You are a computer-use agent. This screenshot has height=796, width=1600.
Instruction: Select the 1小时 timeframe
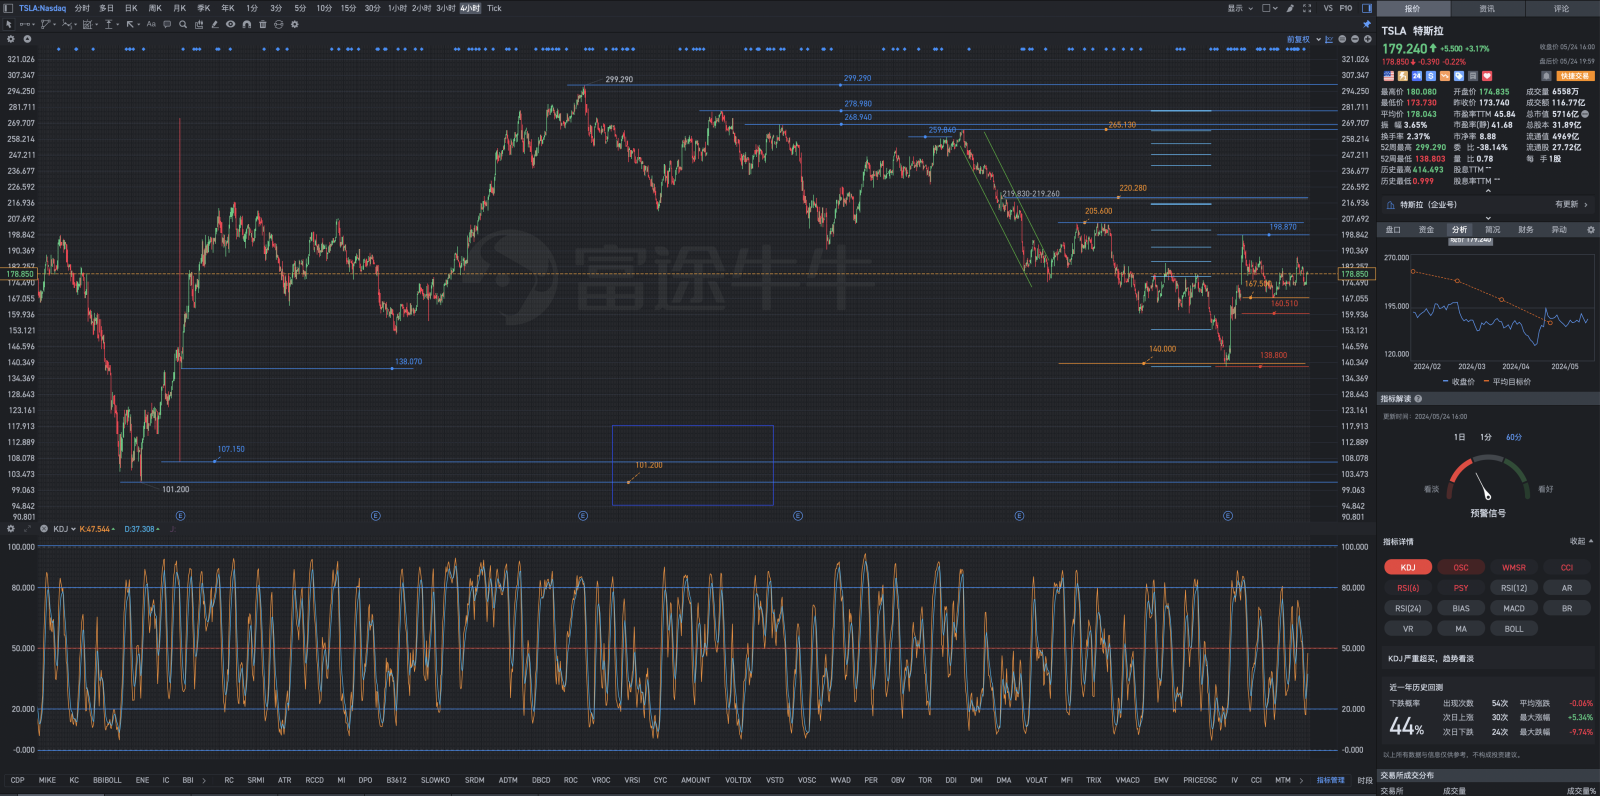click(x=397, y=8)
